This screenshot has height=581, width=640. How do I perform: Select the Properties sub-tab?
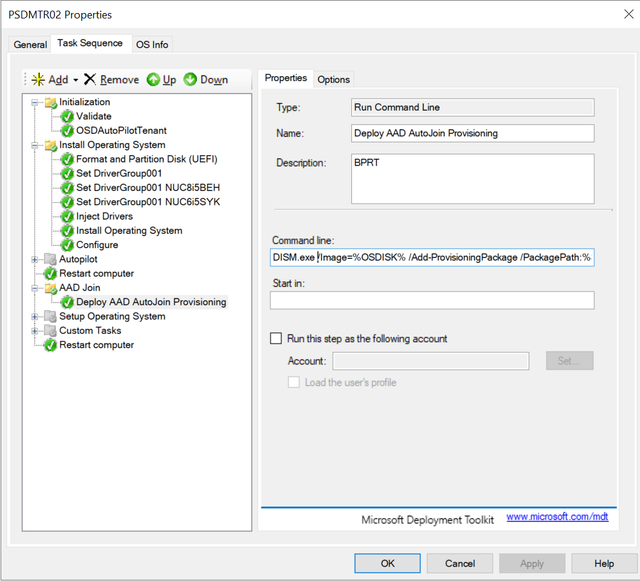[286, 78]
